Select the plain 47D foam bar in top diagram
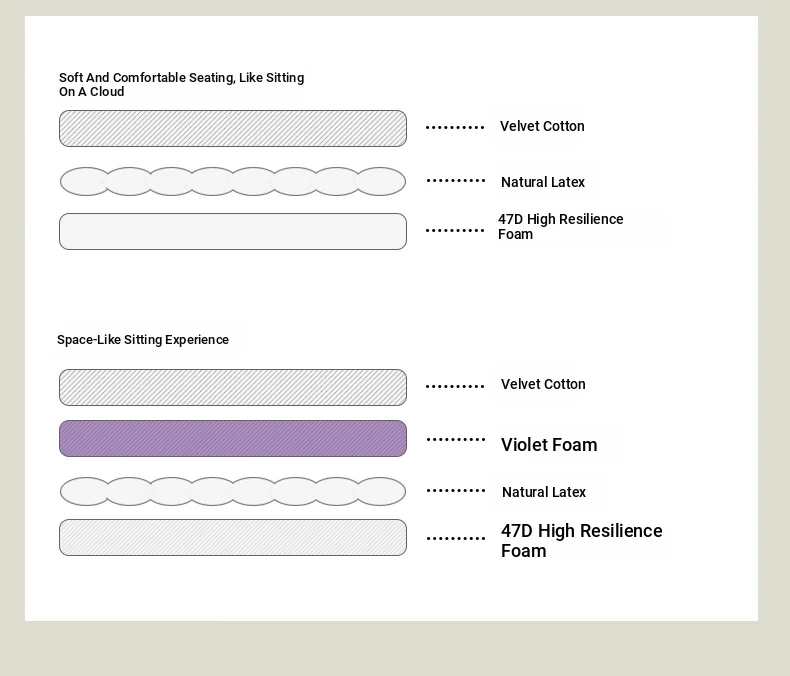This screenshot has width=790, height=676. coord(233,231)
